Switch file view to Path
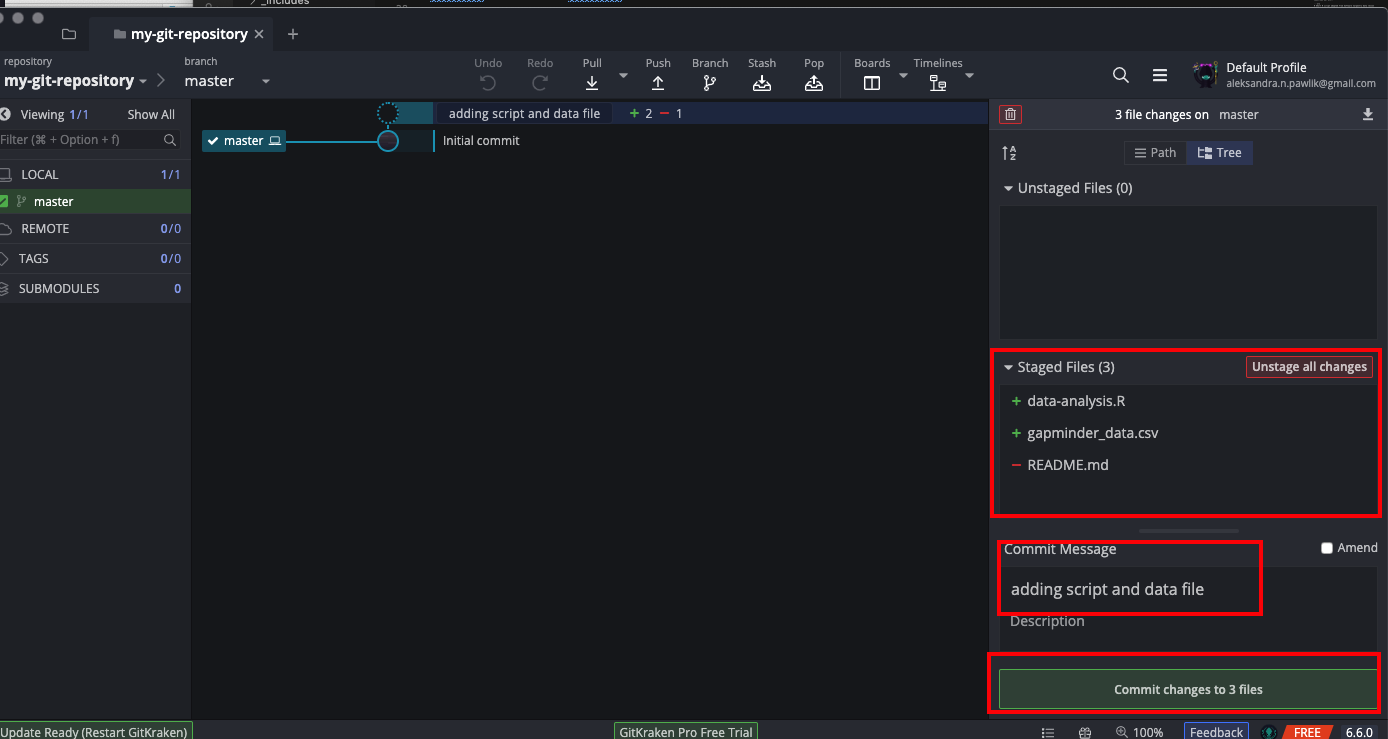 (x=1155, y=153)
